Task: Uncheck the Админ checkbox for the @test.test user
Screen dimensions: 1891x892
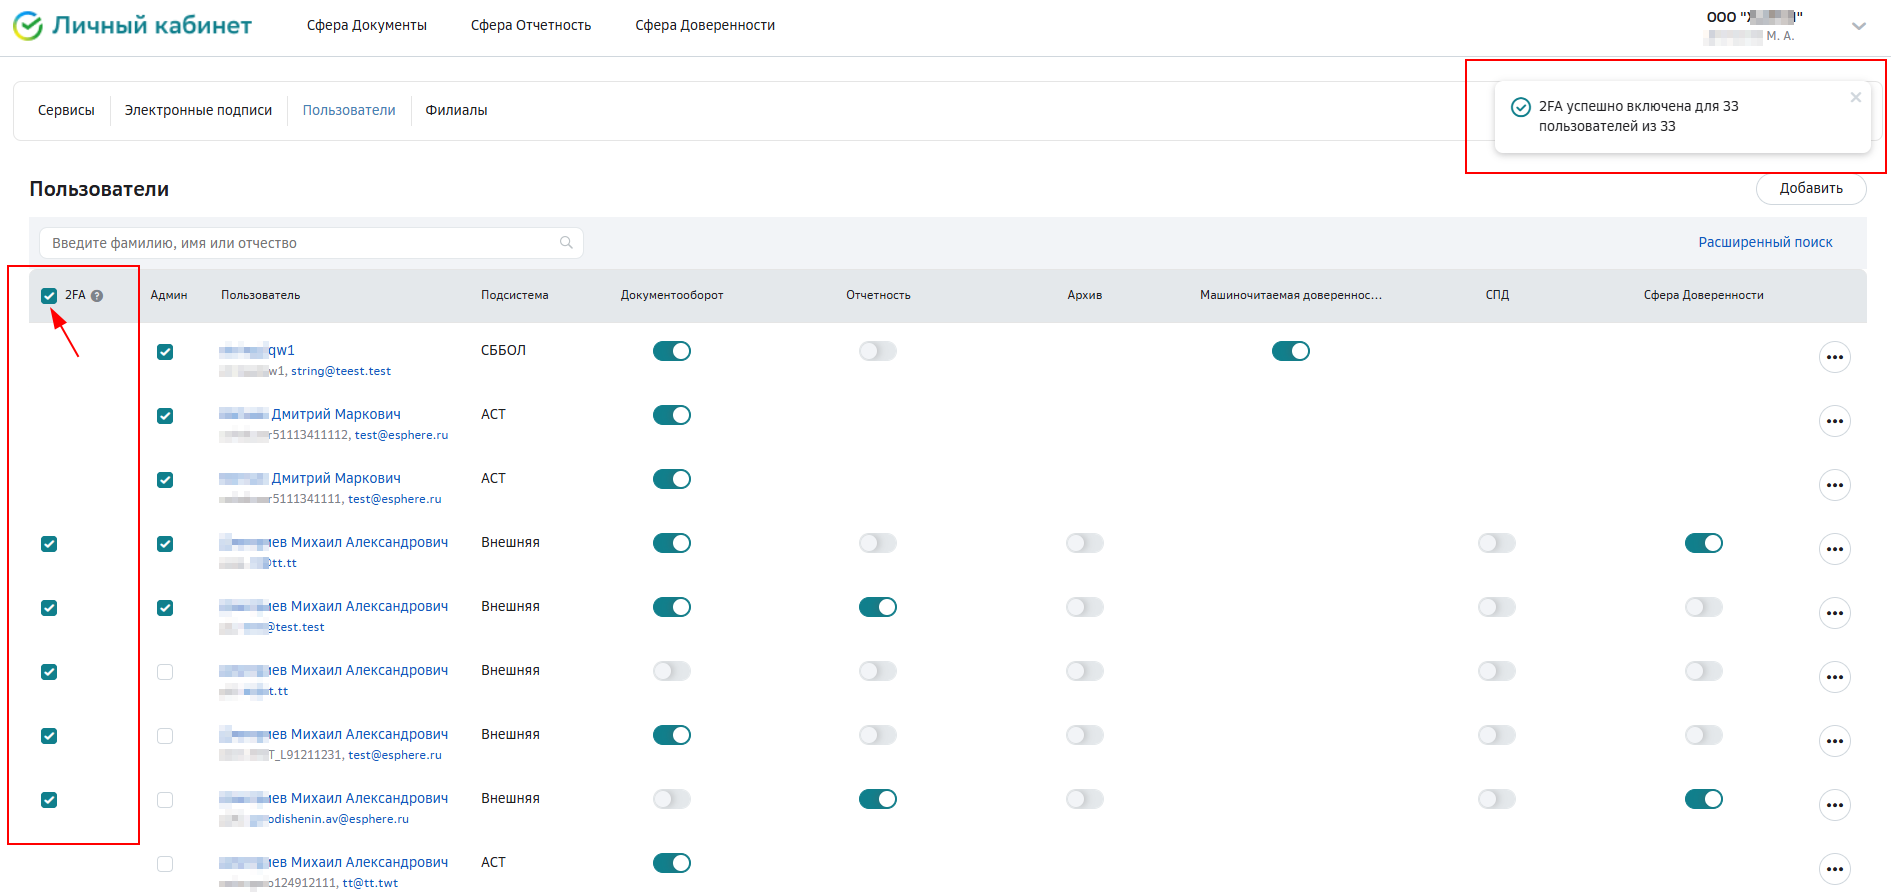Action: (165, 608)
